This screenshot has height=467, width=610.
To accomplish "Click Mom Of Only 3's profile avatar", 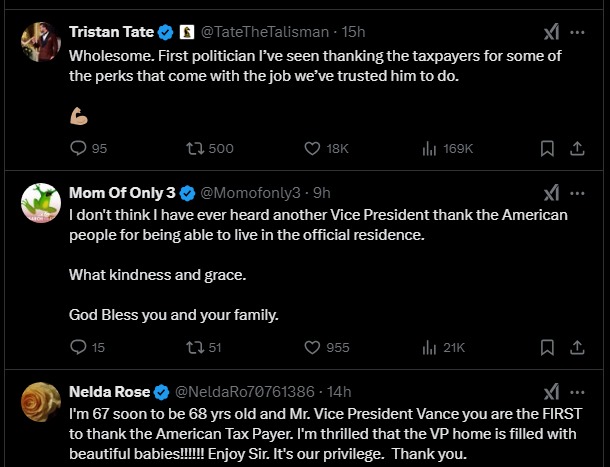I will pos(41,203).
